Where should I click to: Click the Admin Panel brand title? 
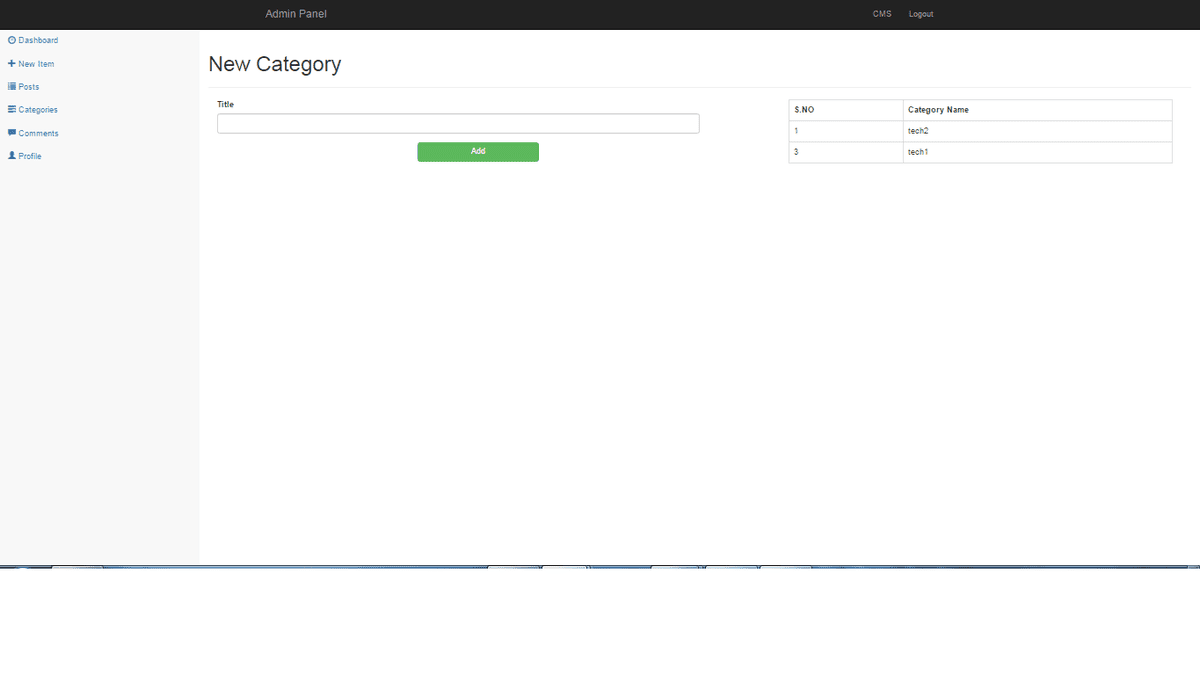[x=296, y=14]
